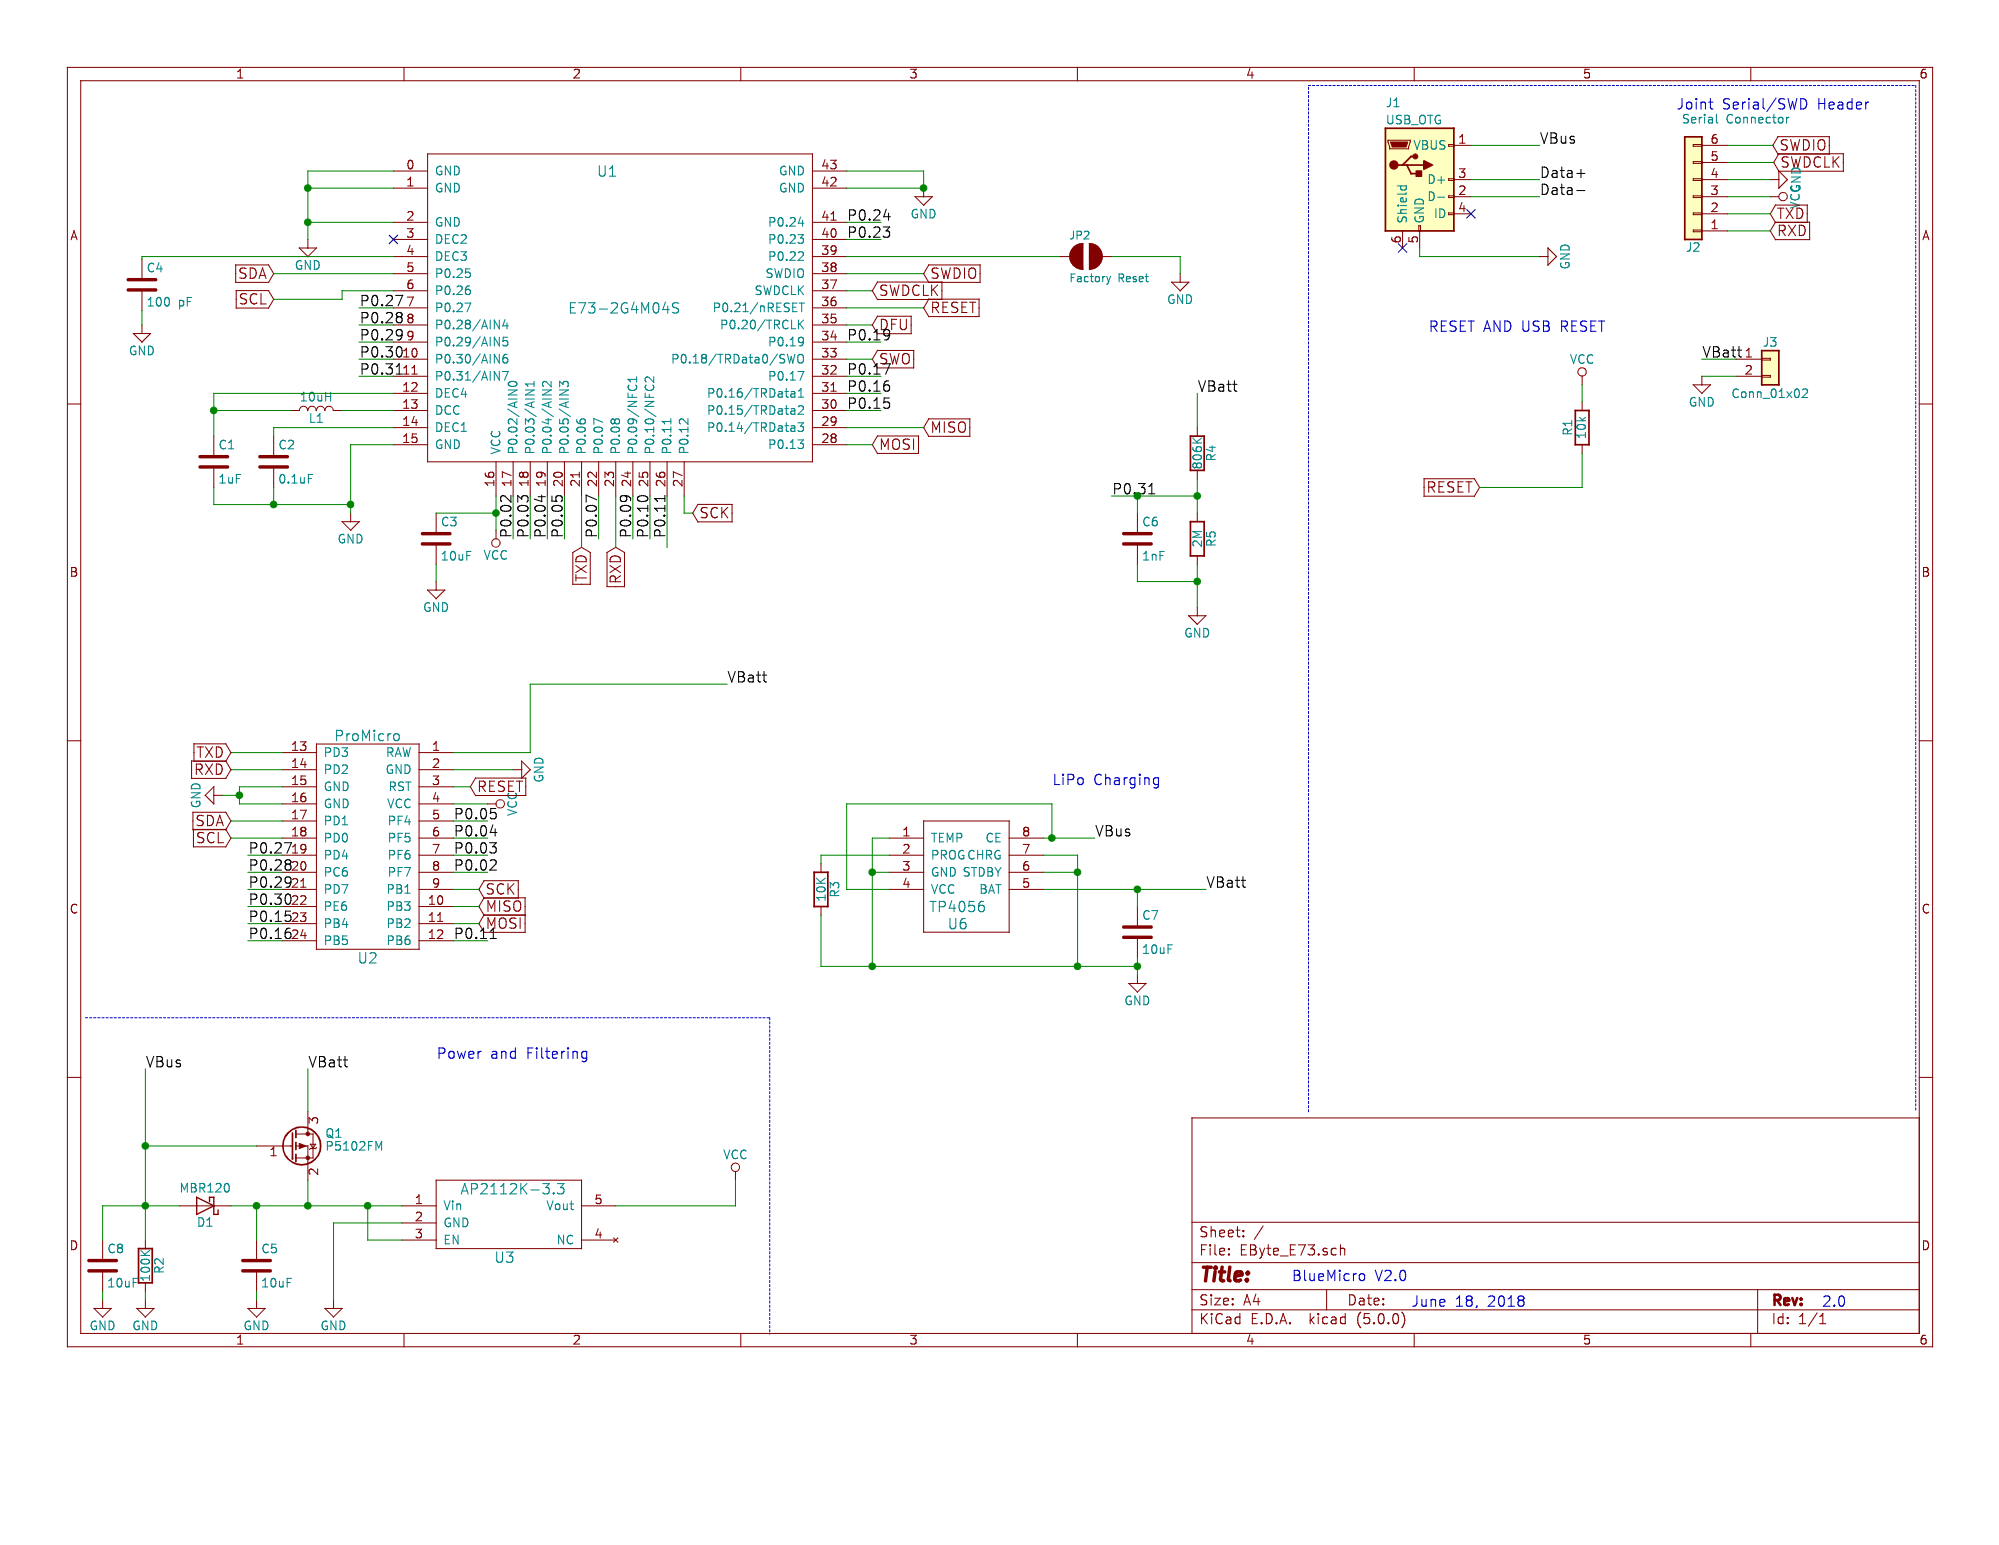1999x1545 pixels.
Task: Click the SCL net label at U1 pin 6
Action: coord(254,299)
